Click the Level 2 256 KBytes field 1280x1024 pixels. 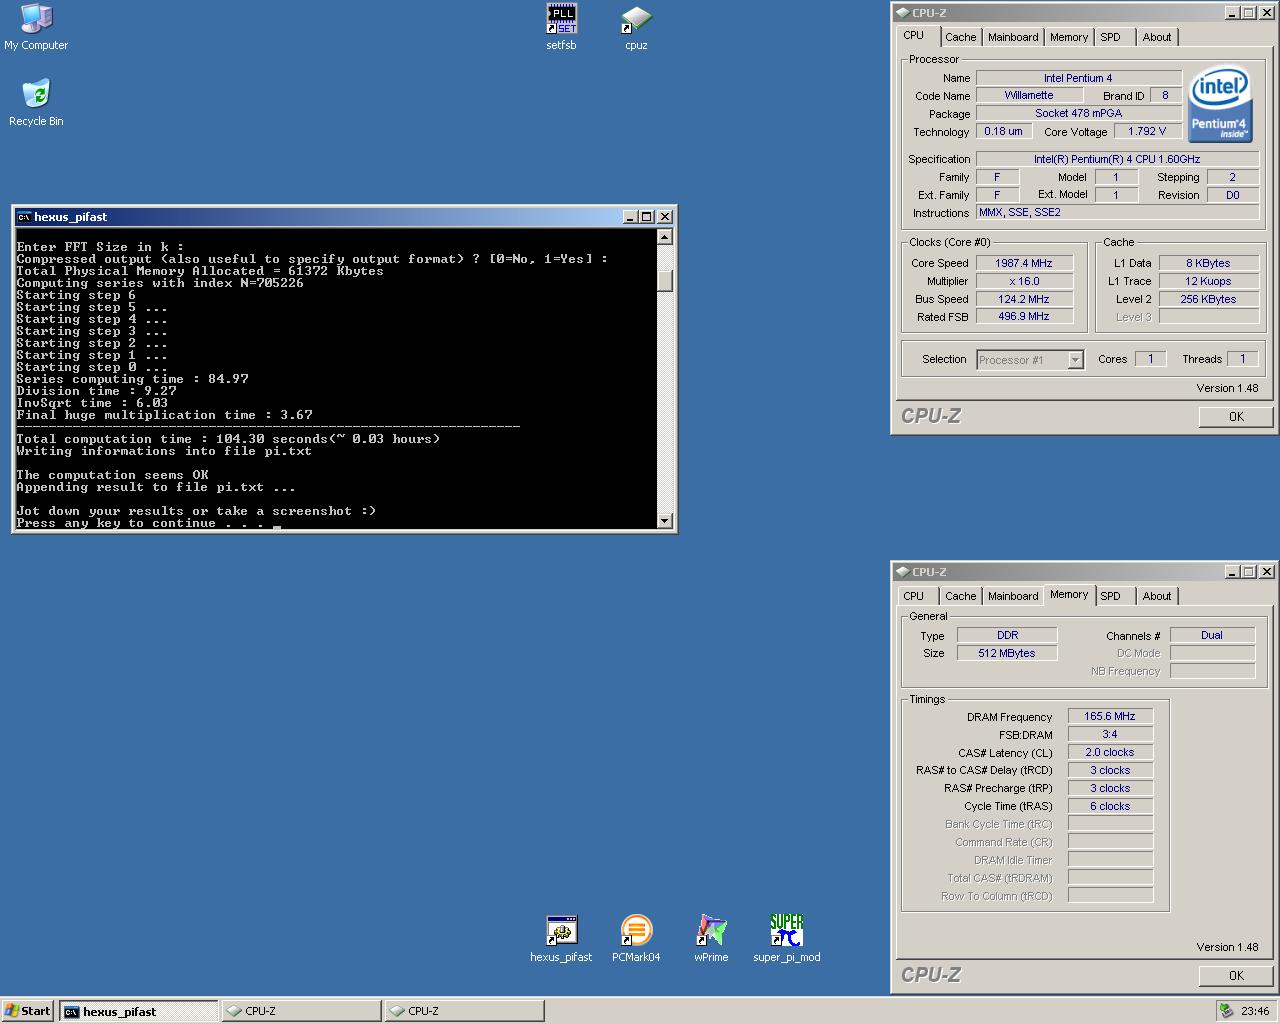point(1208,299)
